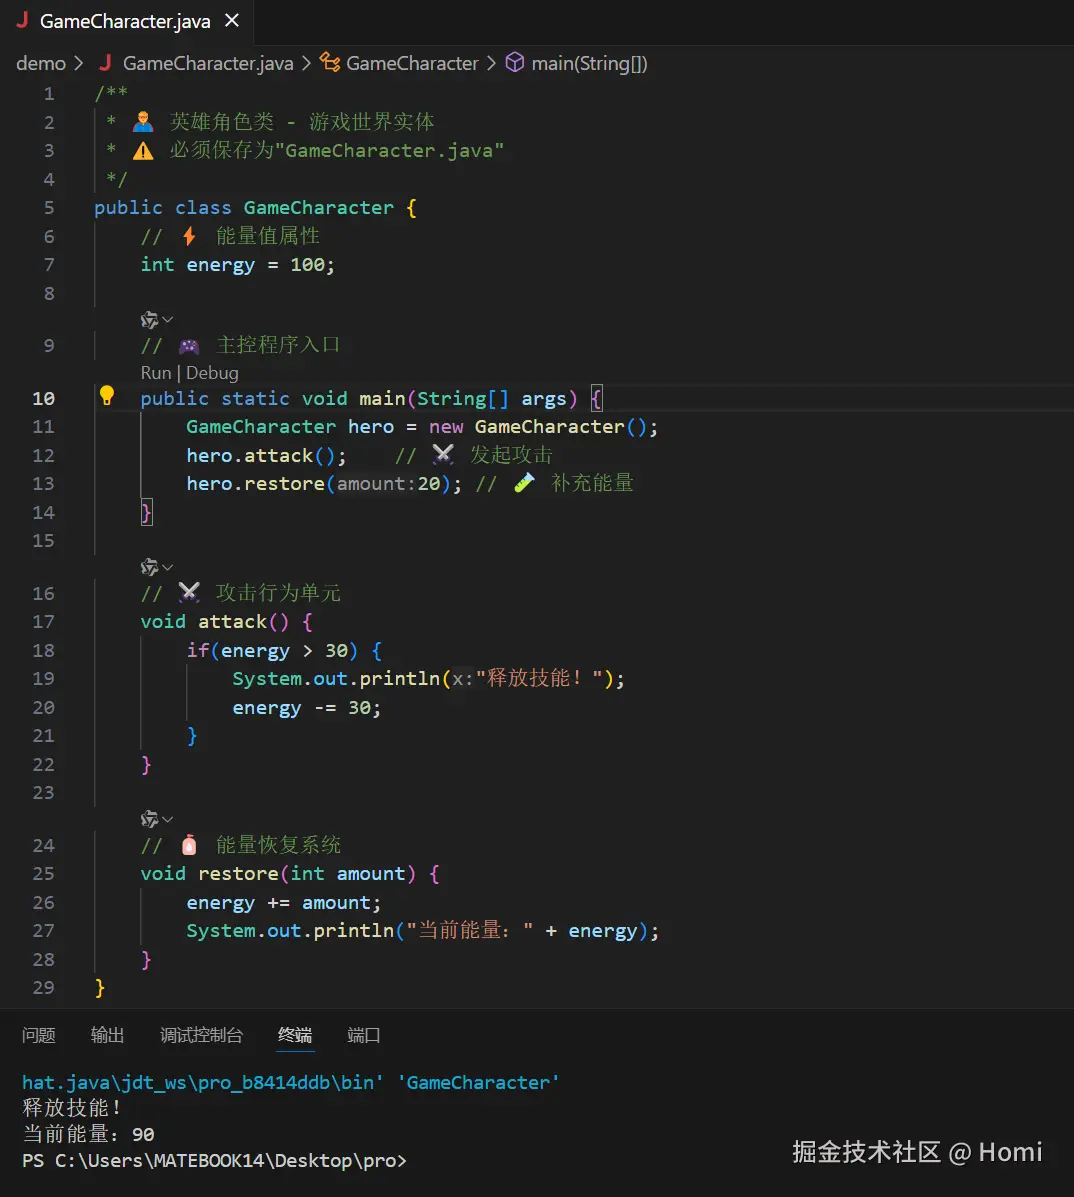The width and height of the screenshot is (1074, 1197).
Task: Click the Java icon in breadcrumb path
Action: (x=105, y=63)
